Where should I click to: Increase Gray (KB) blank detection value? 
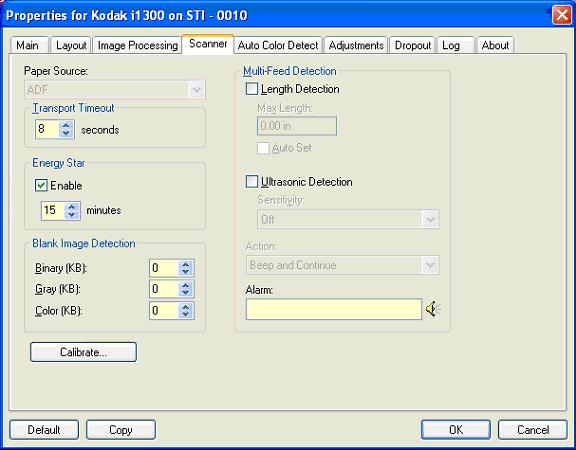pos(186,285)
